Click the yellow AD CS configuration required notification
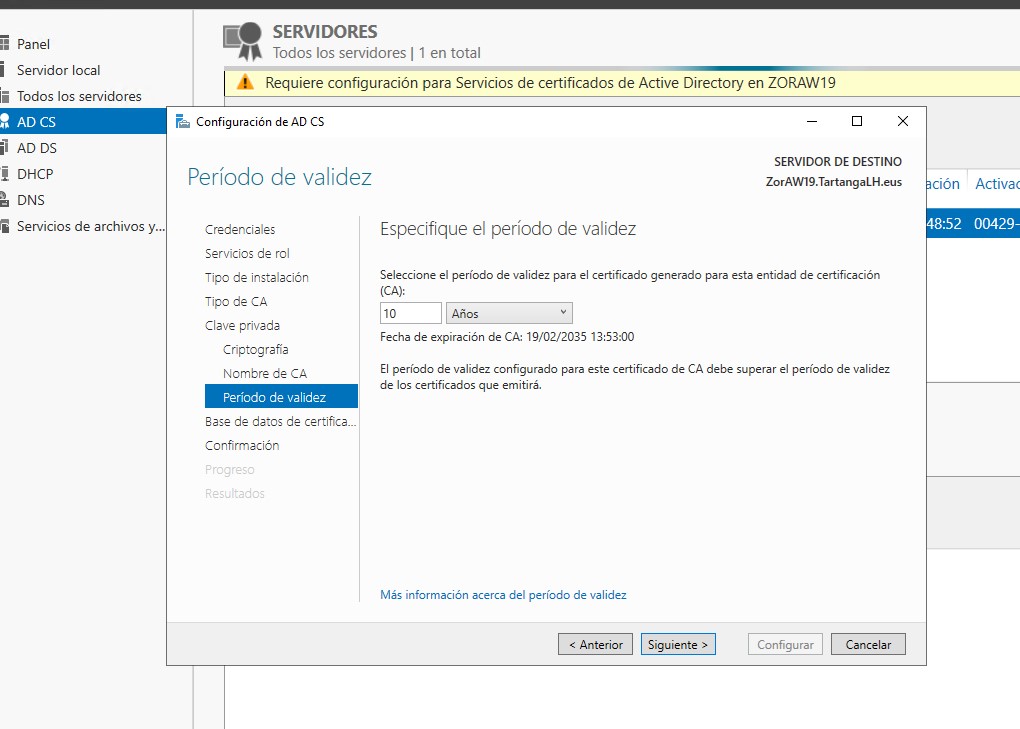Screen dimensions: 1020x729 (622, 83)
